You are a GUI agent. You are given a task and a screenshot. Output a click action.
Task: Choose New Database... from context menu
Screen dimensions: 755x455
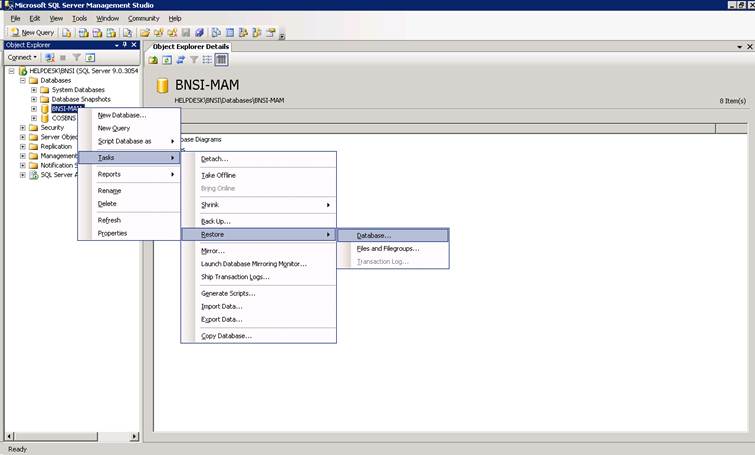129,116
